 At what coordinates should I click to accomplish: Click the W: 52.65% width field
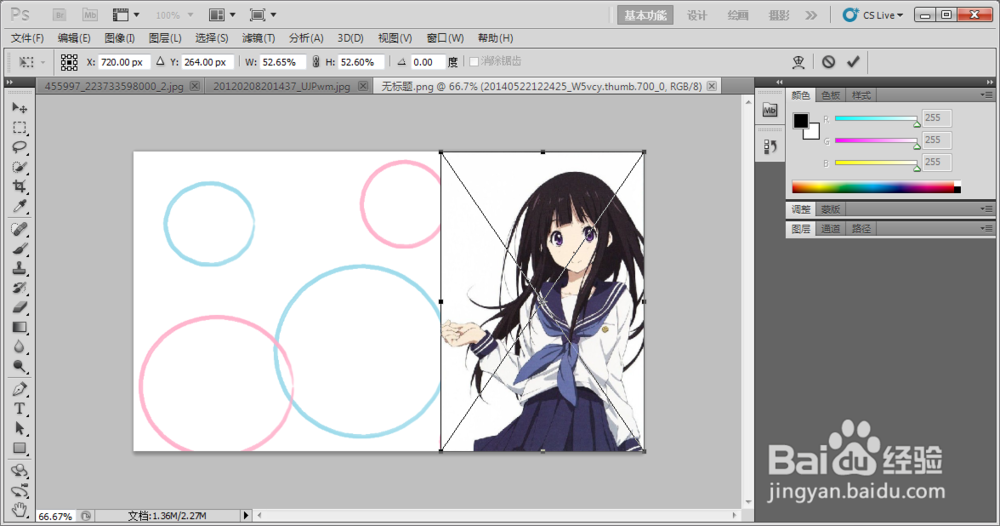pos(282,62)
